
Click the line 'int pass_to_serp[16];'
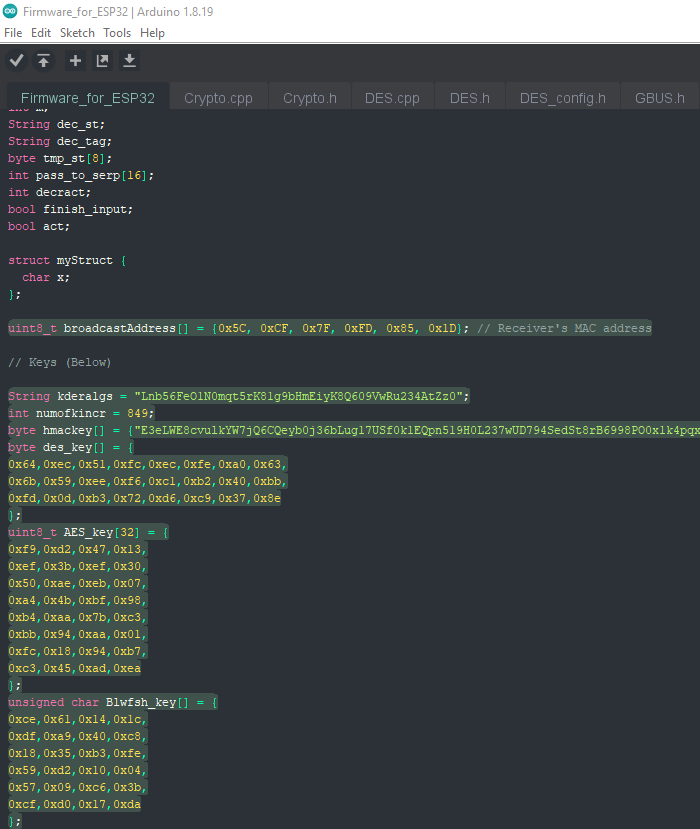click(x=81, y=175)
